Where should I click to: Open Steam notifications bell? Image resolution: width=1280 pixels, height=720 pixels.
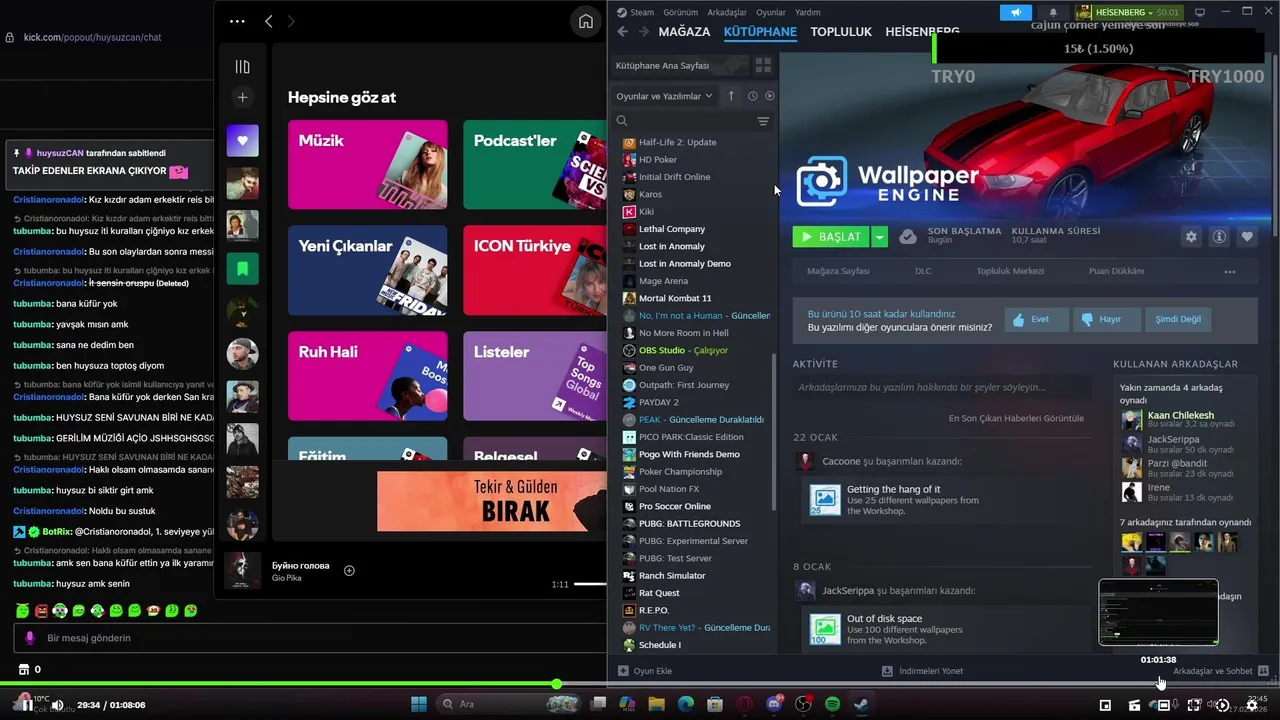click(x=1053, y=12)
